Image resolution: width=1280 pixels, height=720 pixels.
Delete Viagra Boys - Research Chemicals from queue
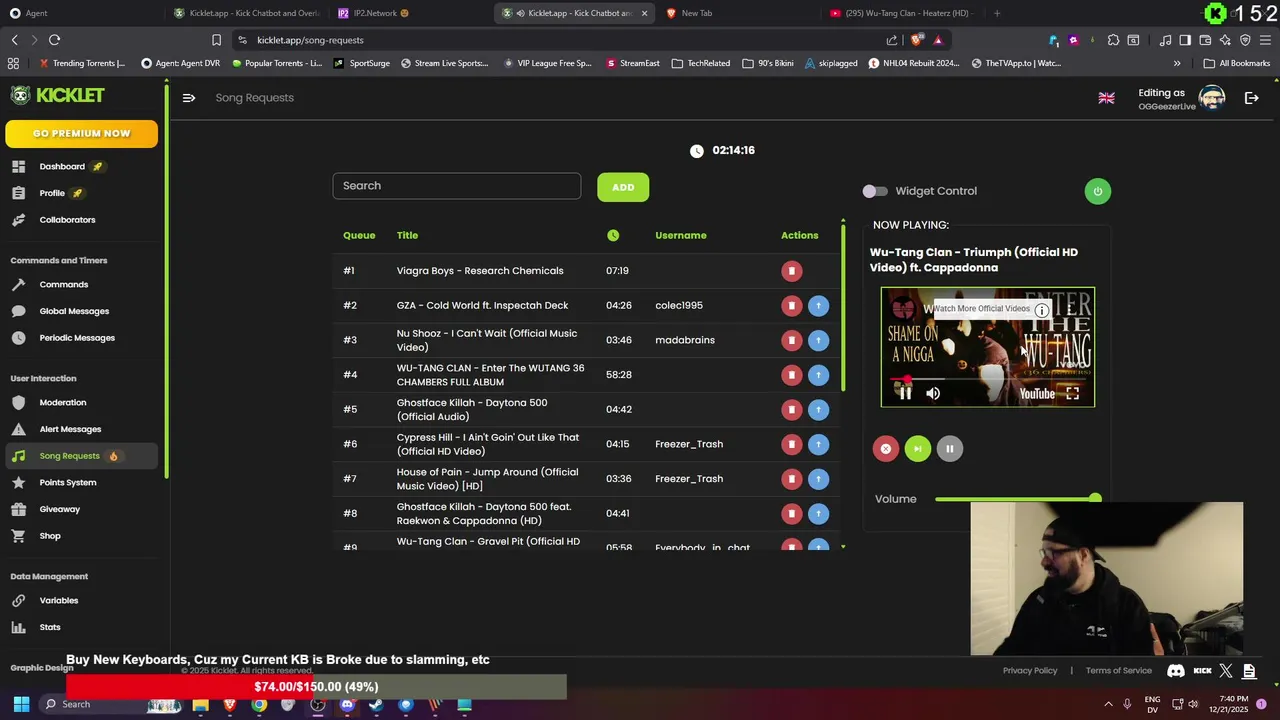pos(791,271)
